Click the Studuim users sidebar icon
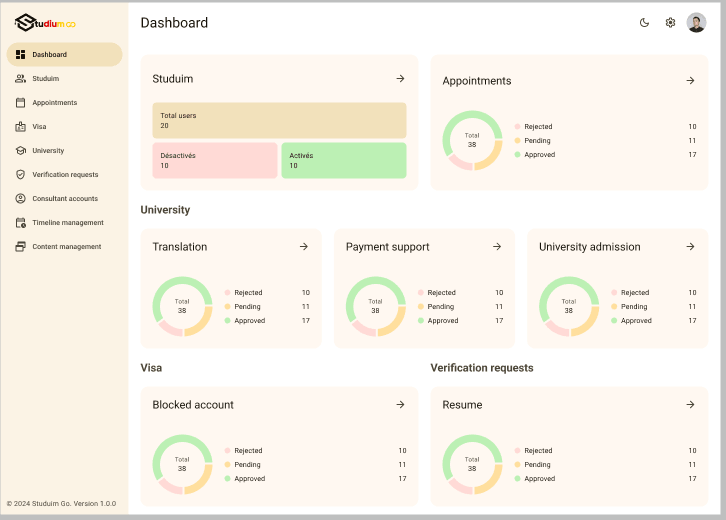Image resolution: width=726 pixels, height=520 pixels. pos(21,79)
